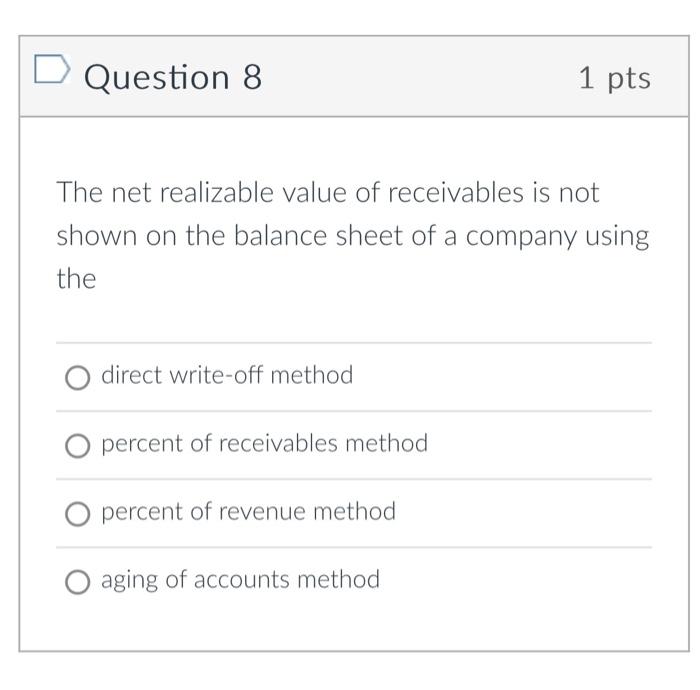
Task: Click the word 'Question' in the header
Action: (x=157, y=77)
